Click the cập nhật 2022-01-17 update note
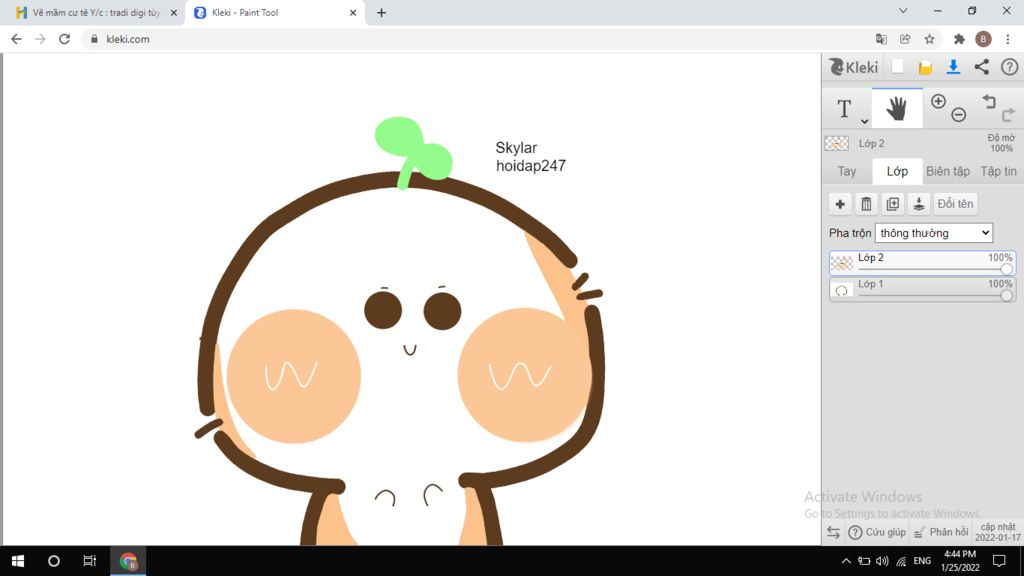1024x576 pixels. pyautogui.click(x=997, y=532)
